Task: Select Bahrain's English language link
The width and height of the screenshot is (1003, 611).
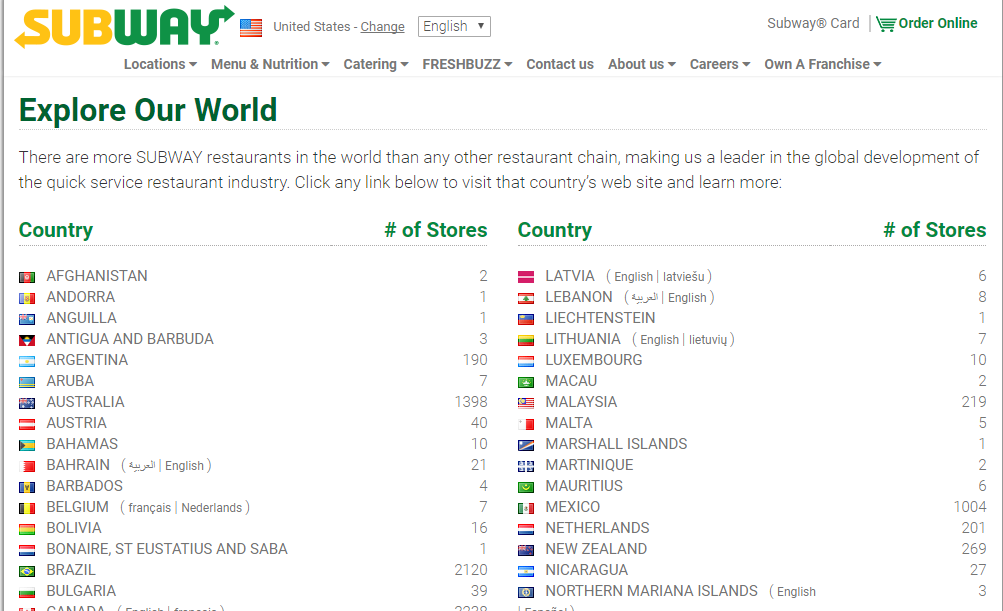Action: pyautogui.click(x=184, y=466)
